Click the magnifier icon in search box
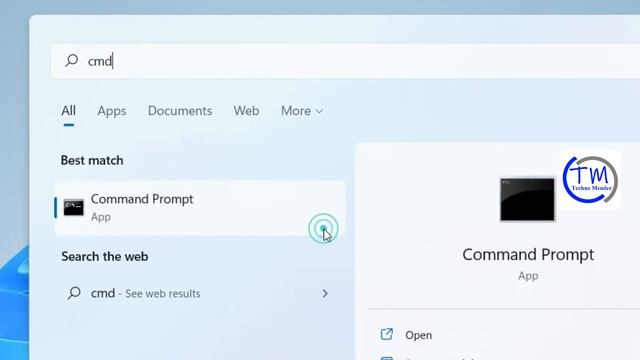Image resolution: width=640 pixels, height=360 pixels. (x=71, y=60)
